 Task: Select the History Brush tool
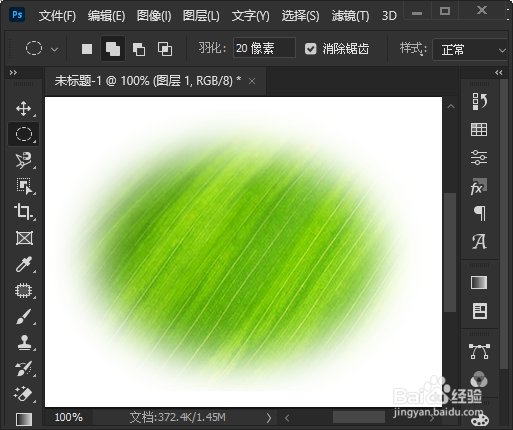tap(24, 369)
